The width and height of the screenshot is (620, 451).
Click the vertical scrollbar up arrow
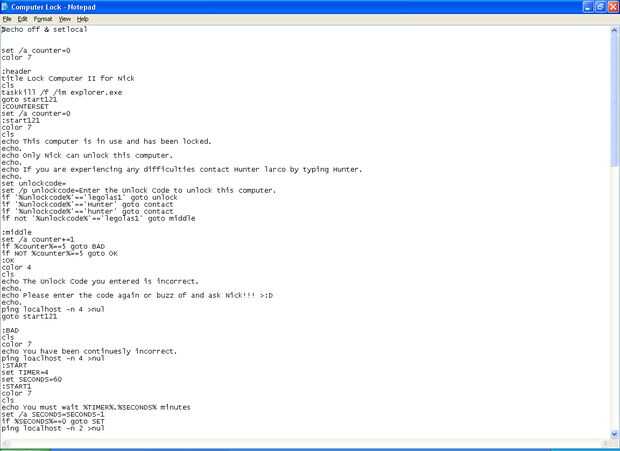point(614,30)
